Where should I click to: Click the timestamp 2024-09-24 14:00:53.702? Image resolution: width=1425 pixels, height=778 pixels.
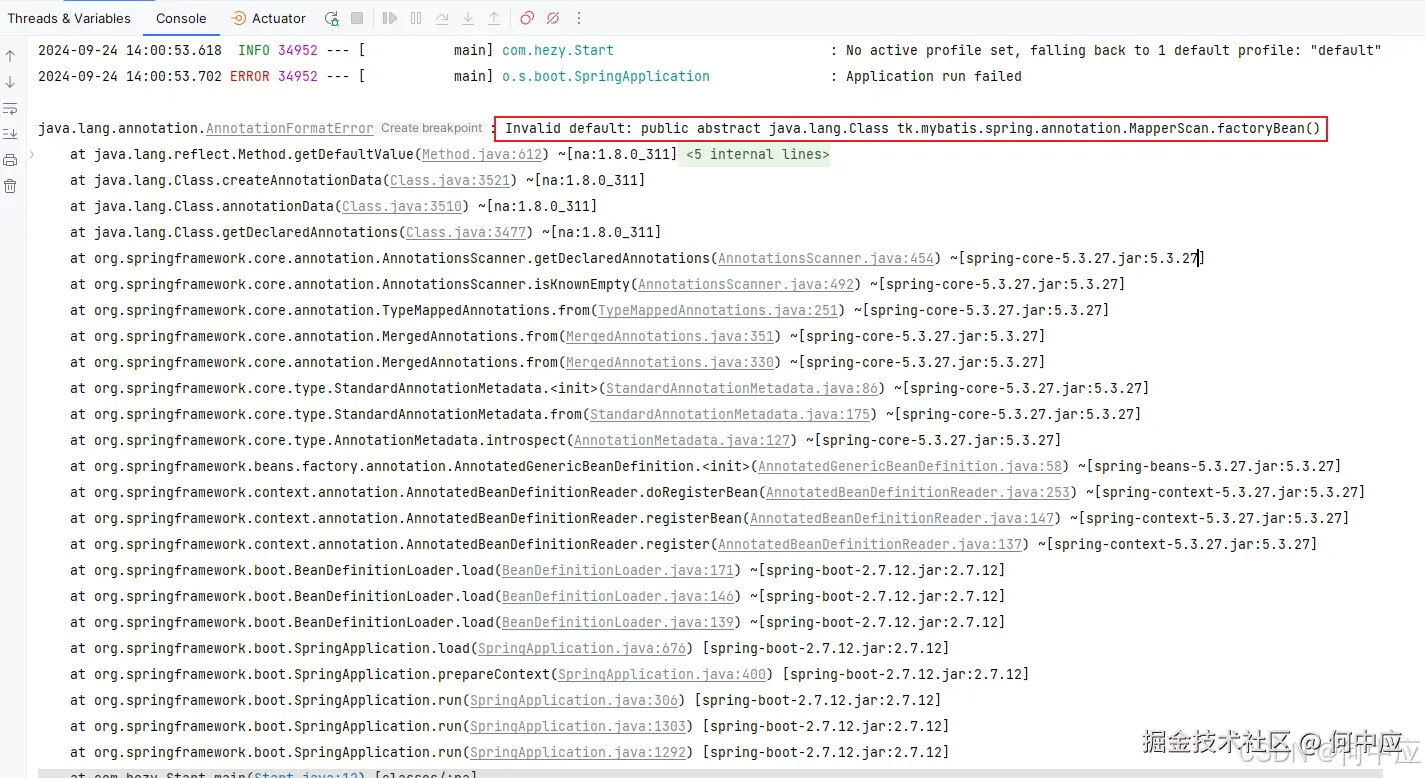(x=130, y=76)
